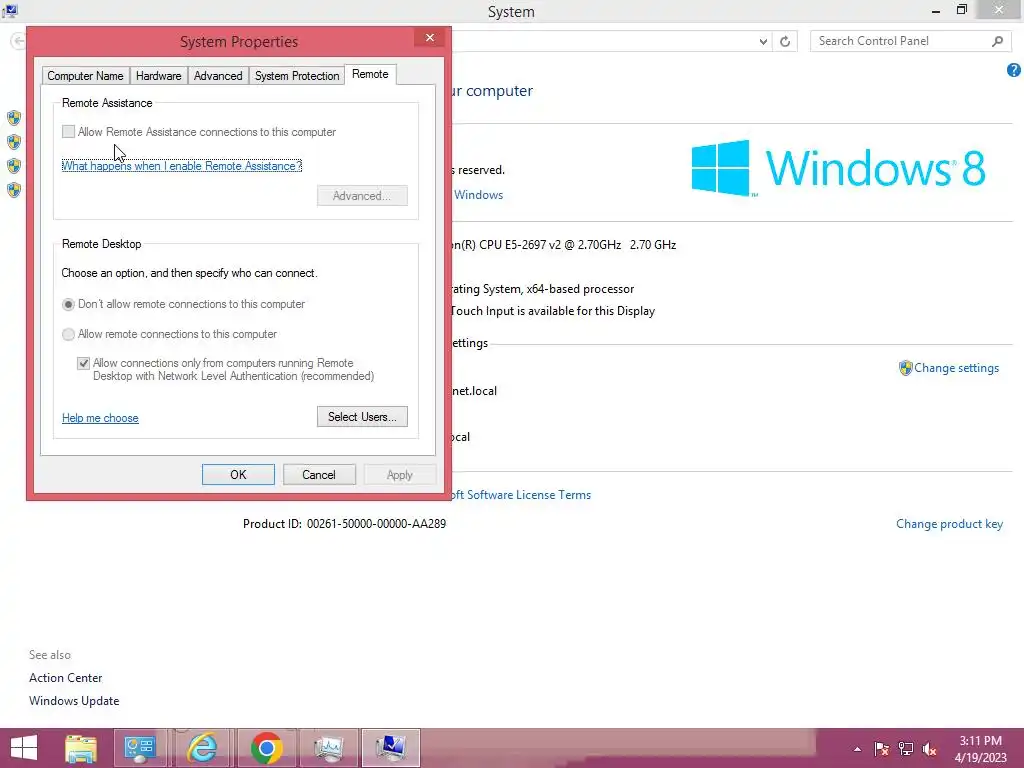Click the Windows 8 logo

tap(838, 168)
